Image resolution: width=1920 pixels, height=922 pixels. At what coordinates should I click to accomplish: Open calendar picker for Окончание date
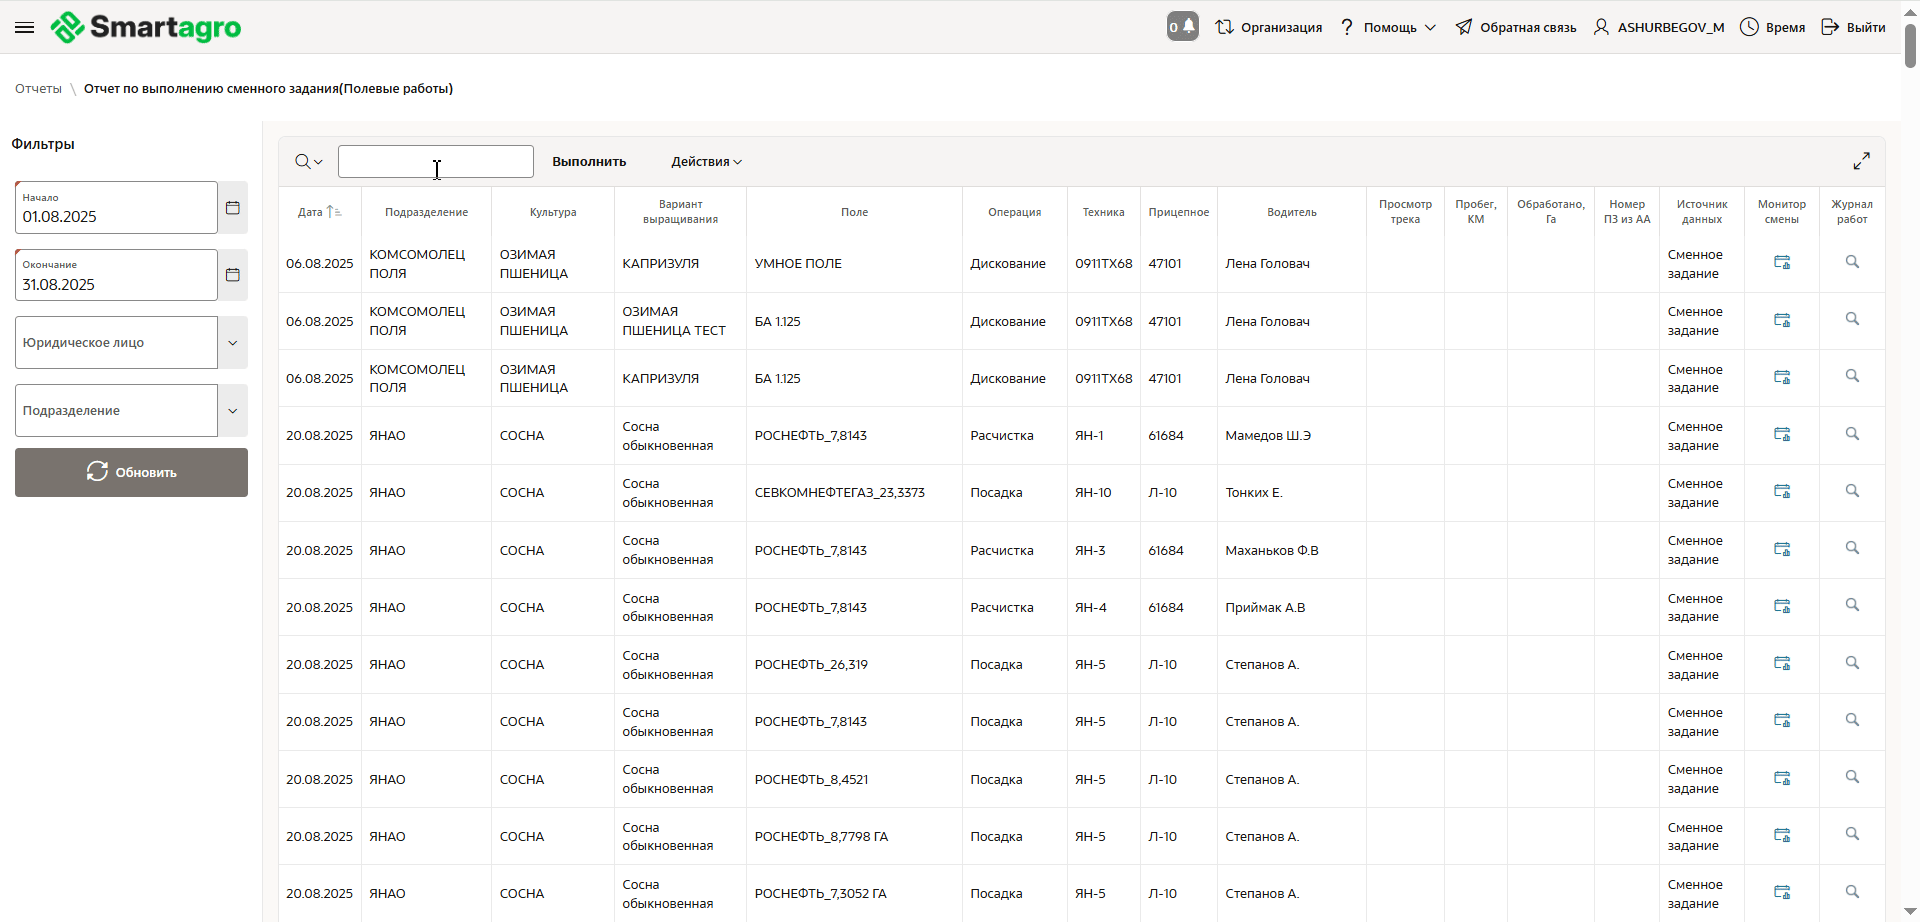click(x=233, y=275)
